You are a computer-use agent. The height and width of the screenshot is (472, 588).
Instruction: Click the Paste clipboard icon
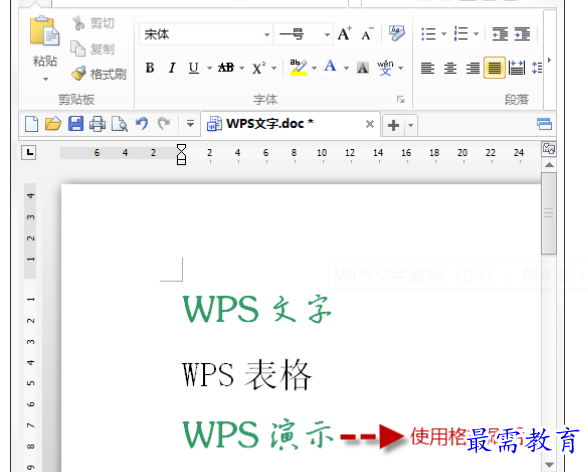(44, 31)
